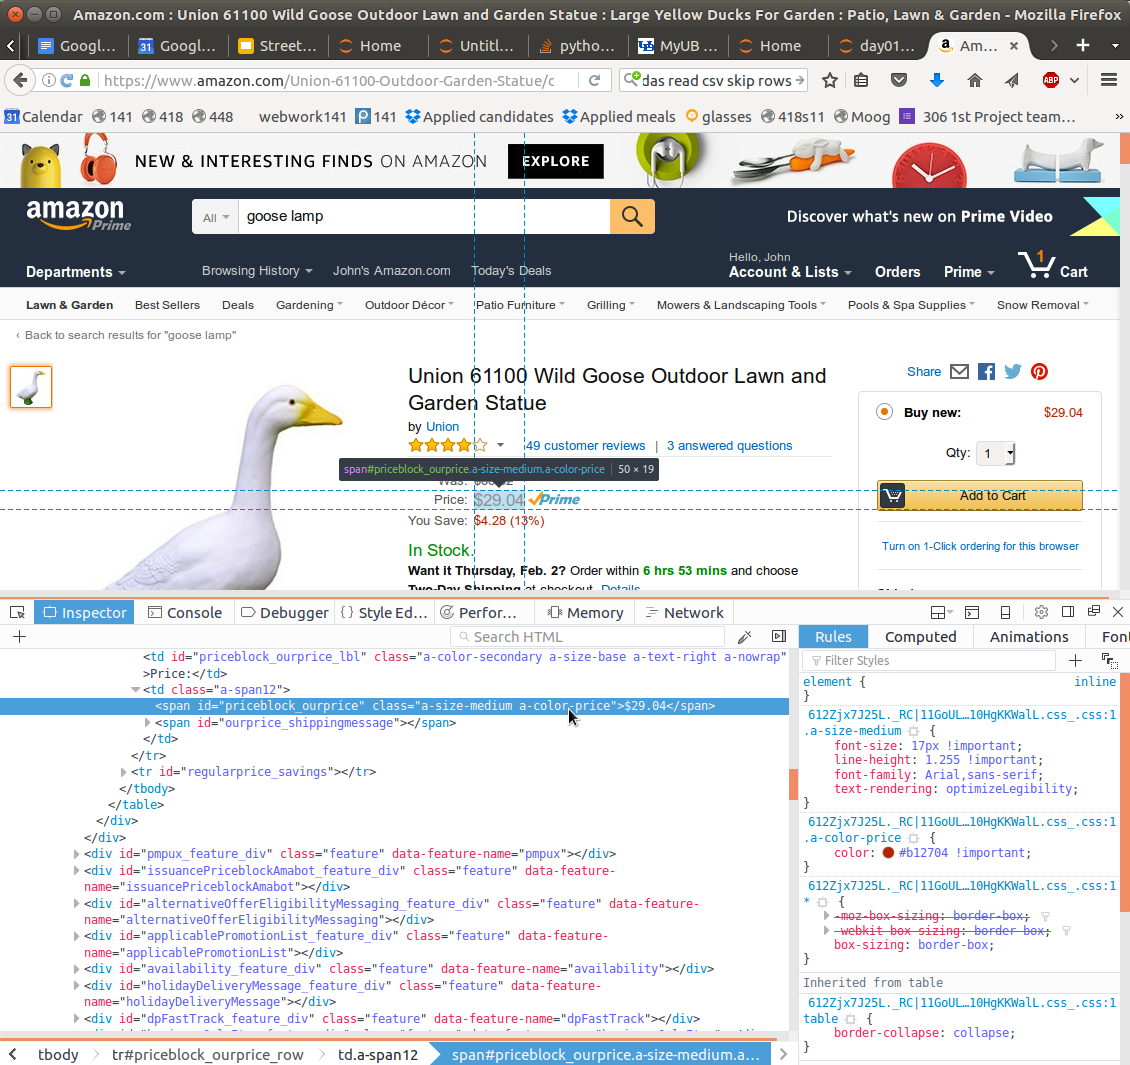Viewport: 1130px width, 1065px height.
Task: Activate the element picker in DevTools
Action: [17, 612]
